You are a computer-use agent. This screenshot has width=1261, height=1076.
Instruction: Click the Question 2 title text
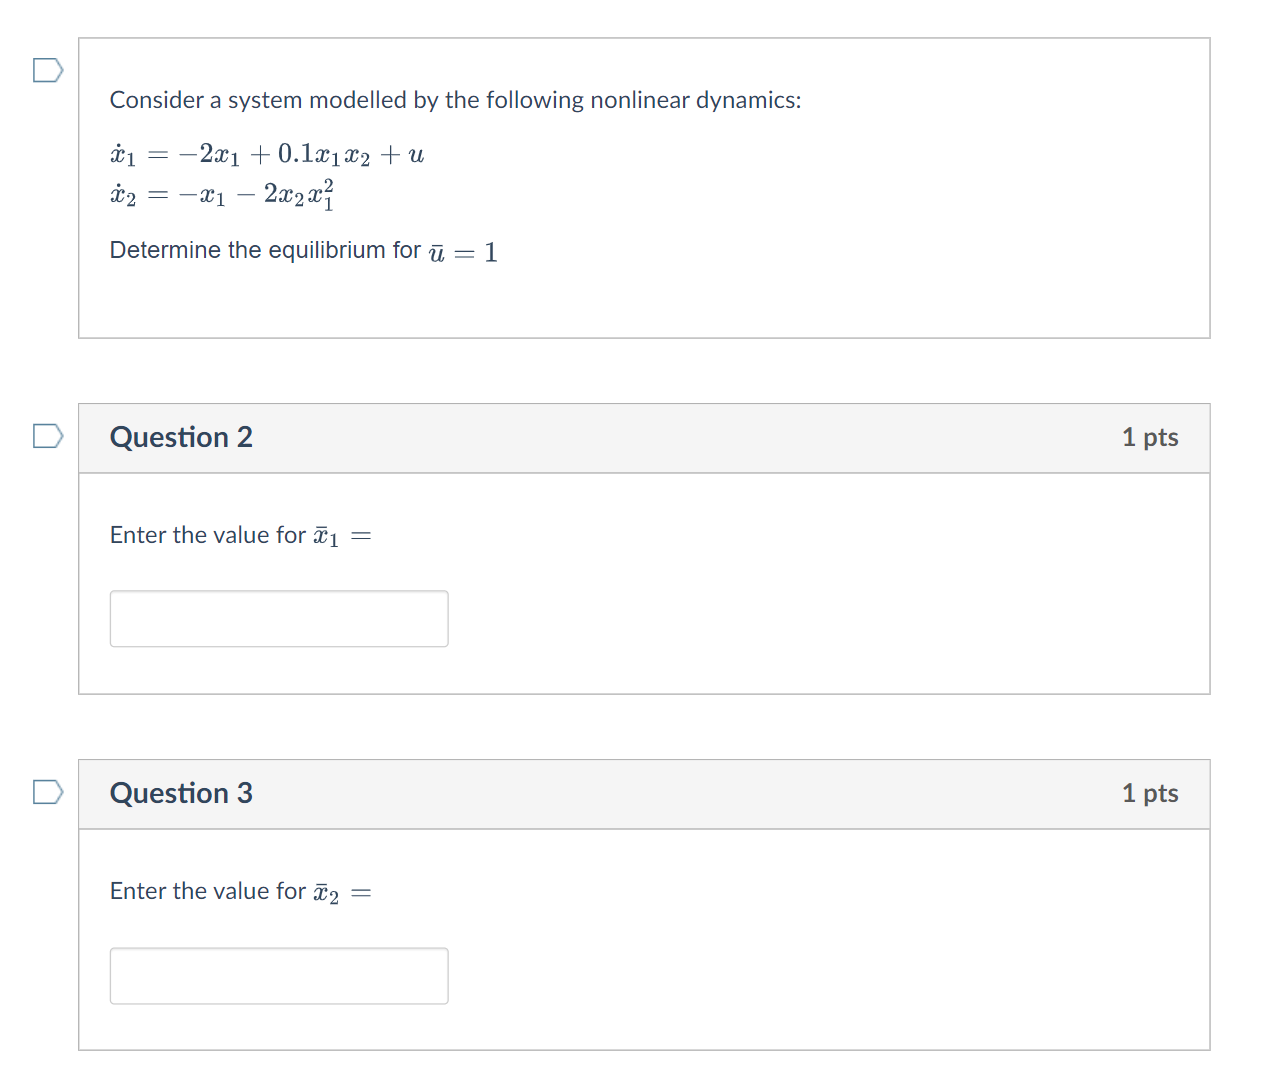(x=181, y=437)
